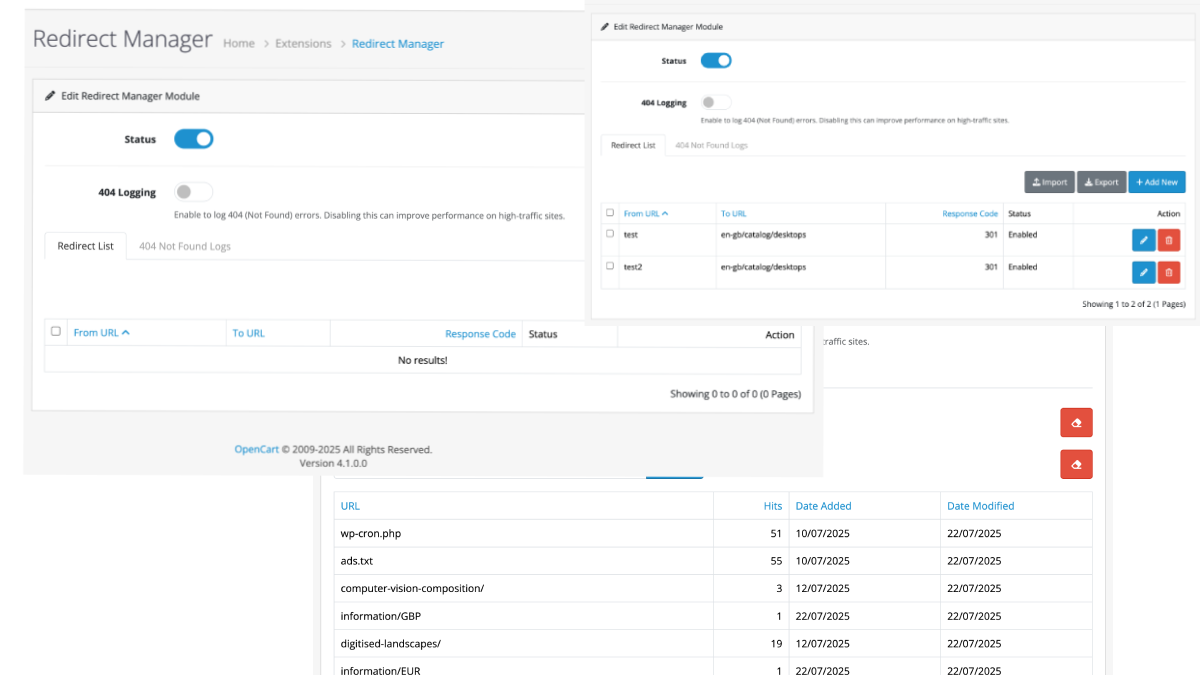Open the Redirect List tab in the left window
This screenshot has width=1200, height=675.
pos(86,246)
